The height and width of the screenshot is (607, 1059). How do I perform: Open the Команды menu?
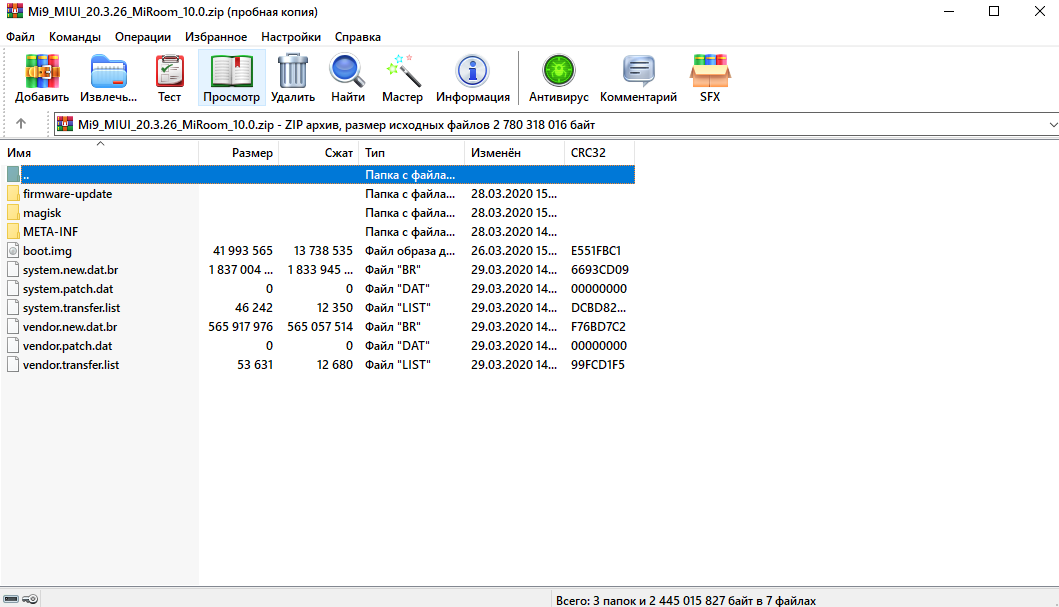coord(75,37)
